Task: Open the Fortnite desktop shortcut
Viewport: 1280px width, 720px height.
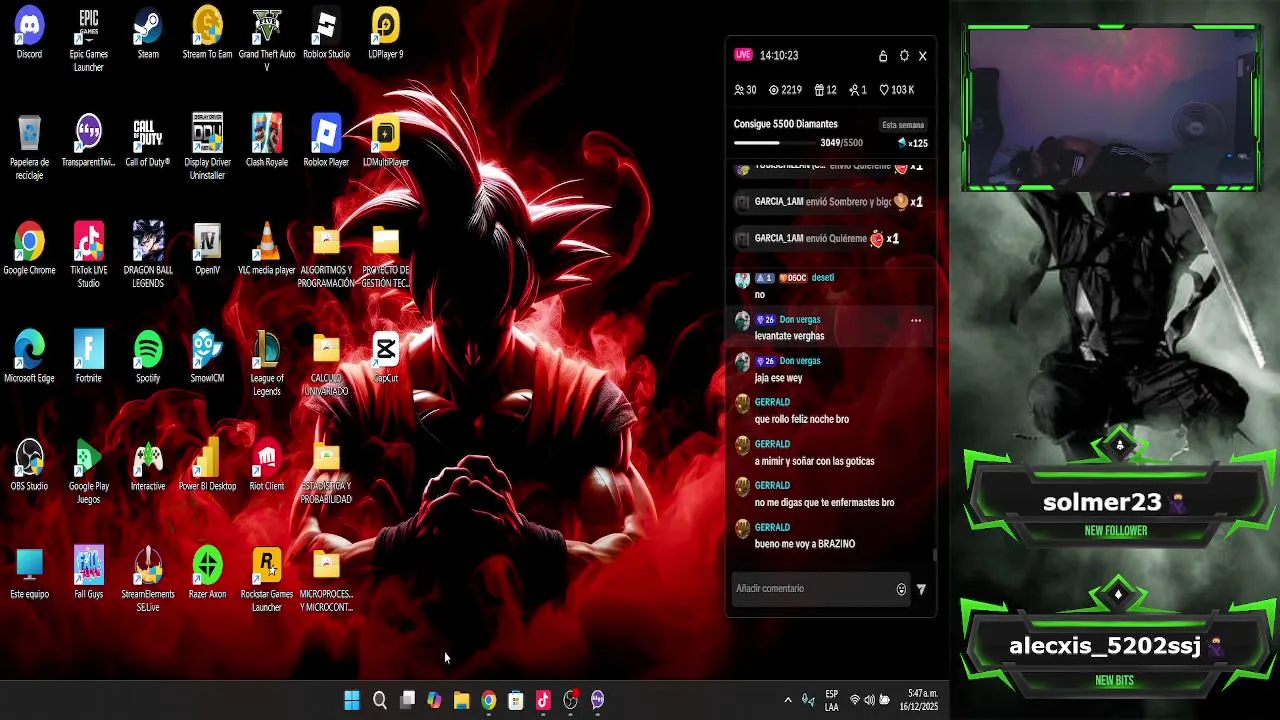Action: click(89, 358)
